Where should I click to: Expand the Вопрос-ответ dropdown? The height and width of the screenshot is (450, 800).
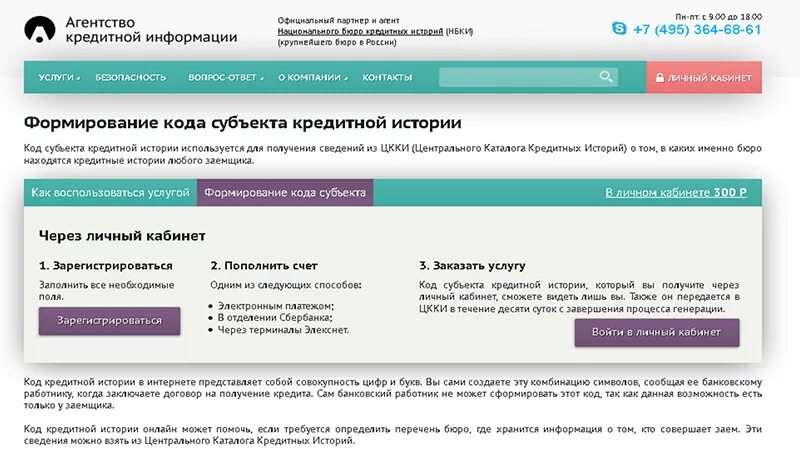pyautogui.click(x=226, y=78)
